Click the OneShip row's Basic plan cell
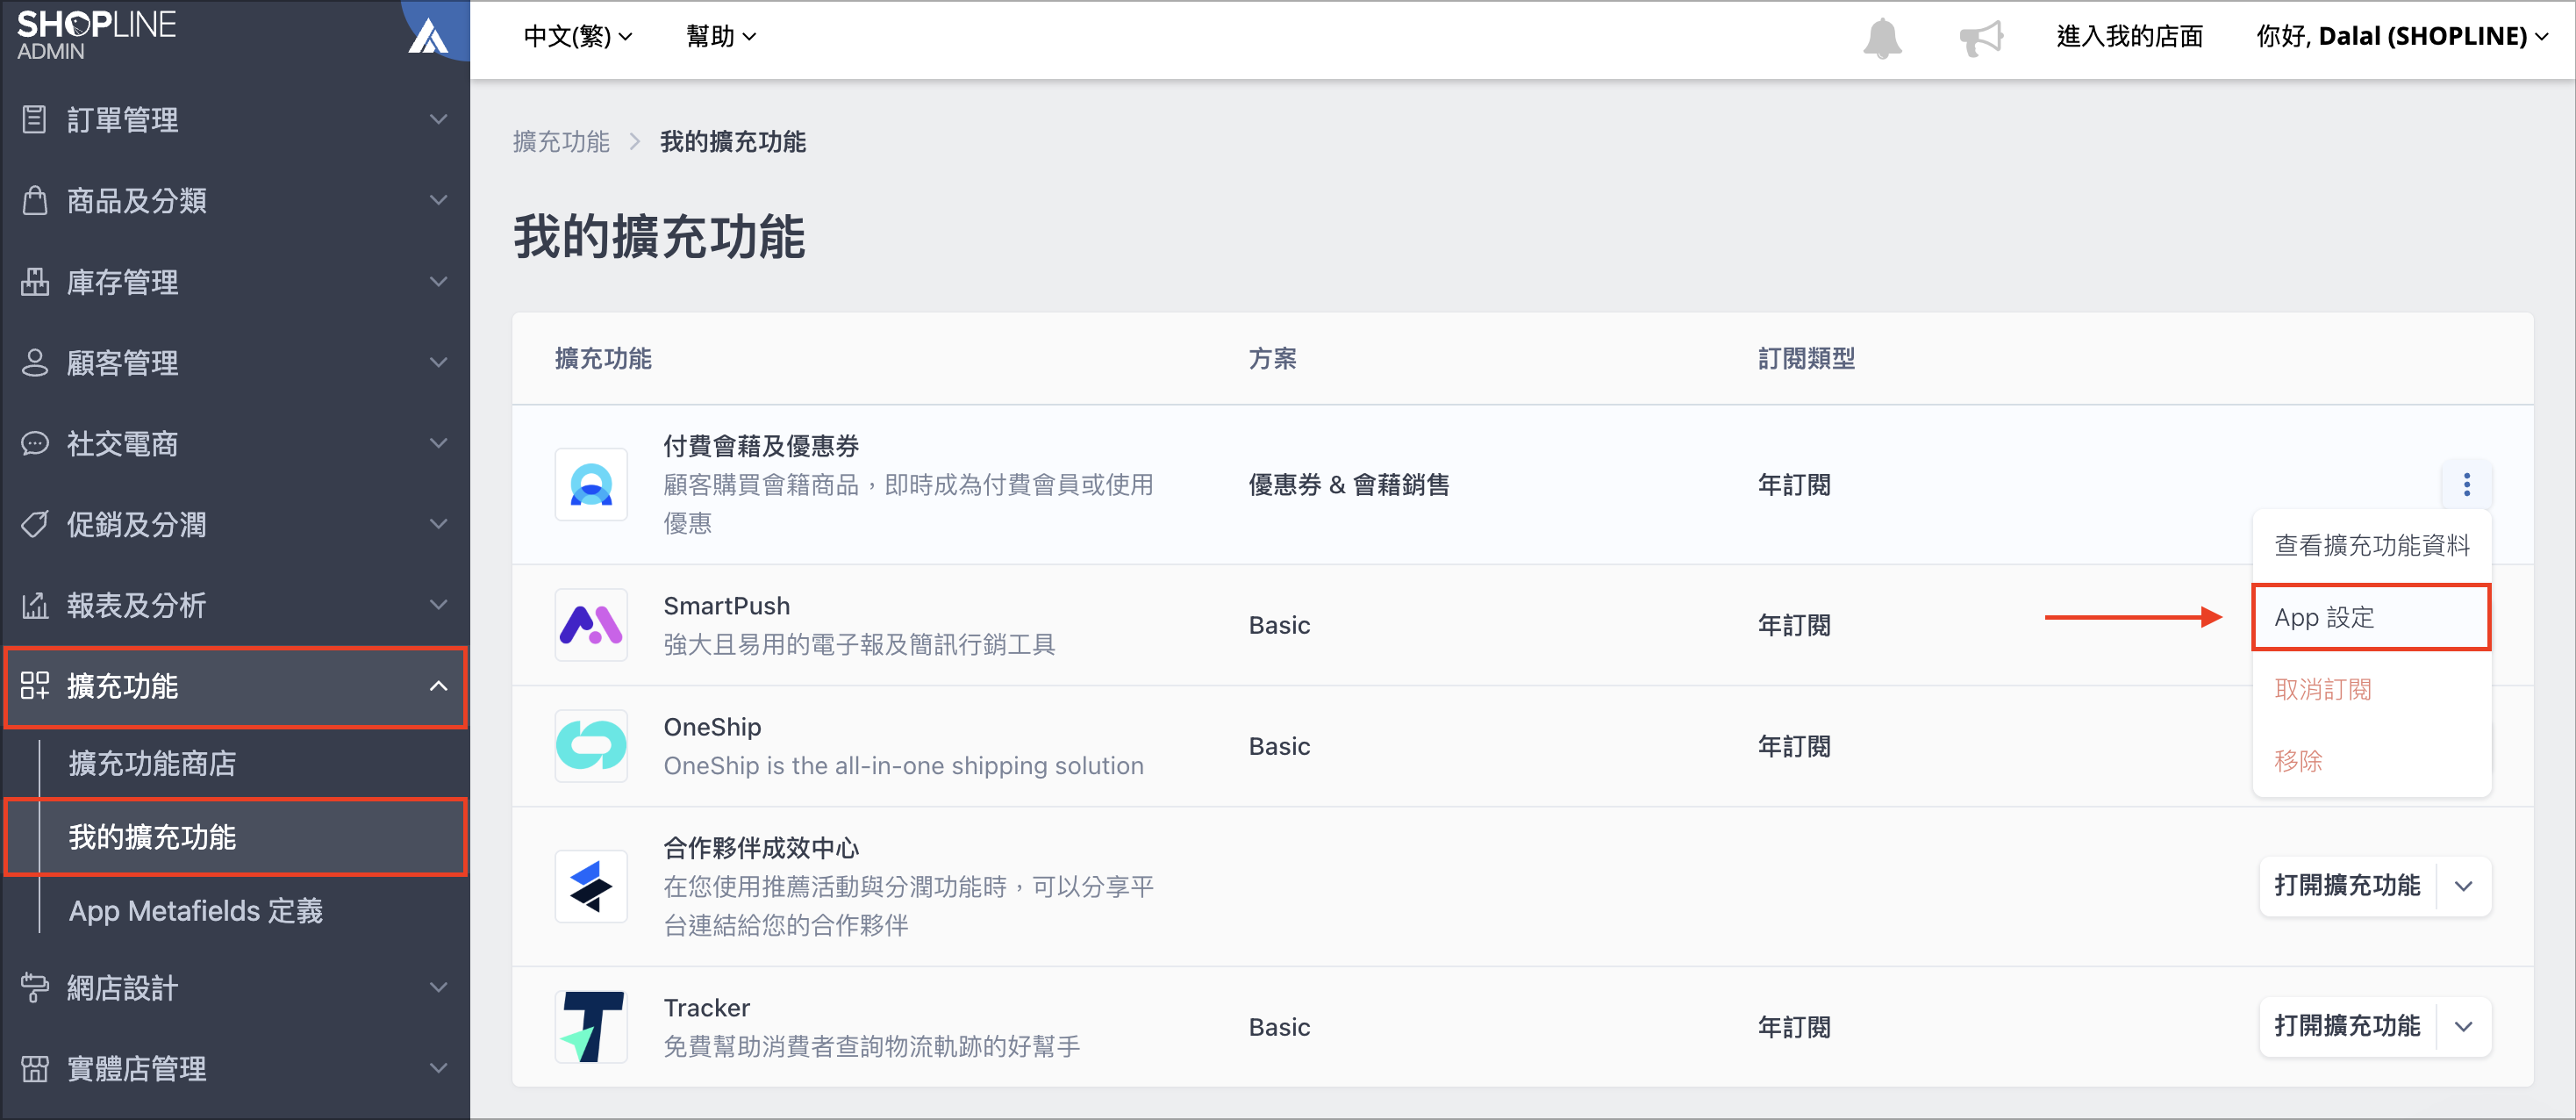 [x=1279, y=745]
